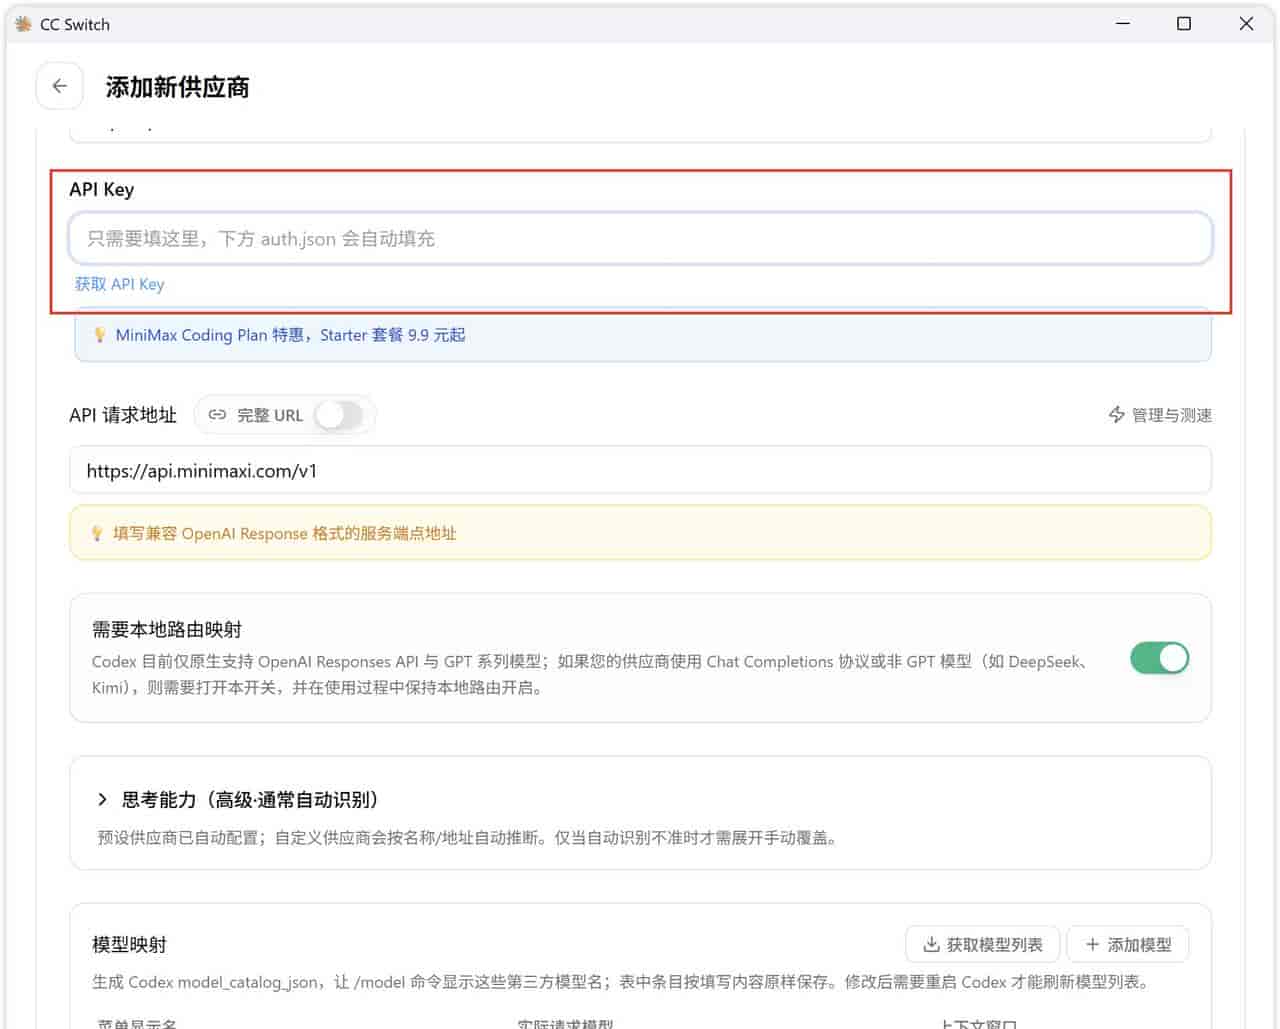Click the MiniMax Coding Plan promotion link
1280x1029 pixels.
(x=290, y=335)
